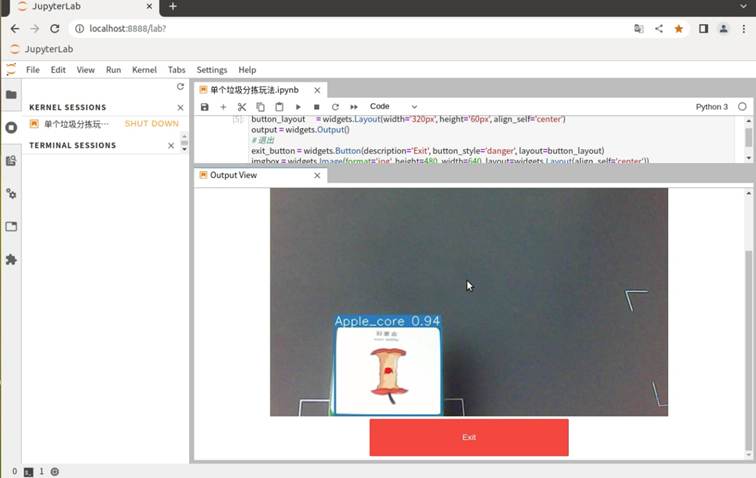Viewport: 756px width, 478px height.
Task: Restart kernel and run all cells icon
Action: point(354,107)
